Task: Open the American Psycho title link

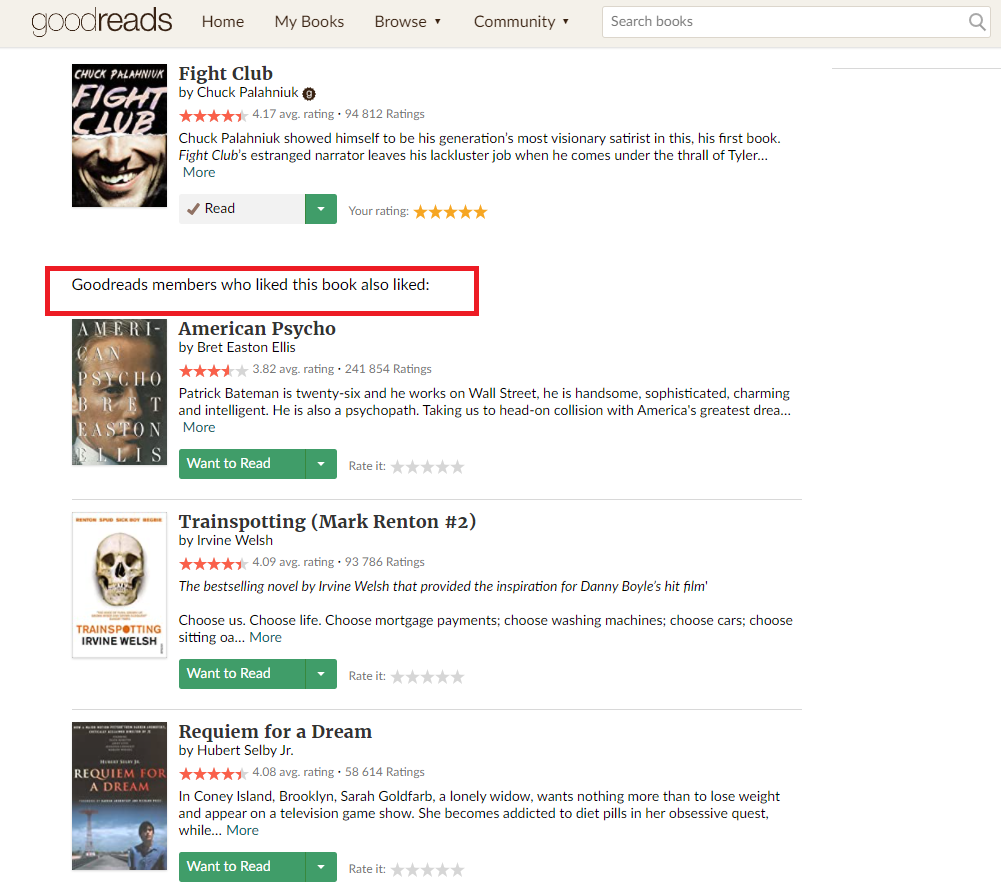Action: [257, 329]
